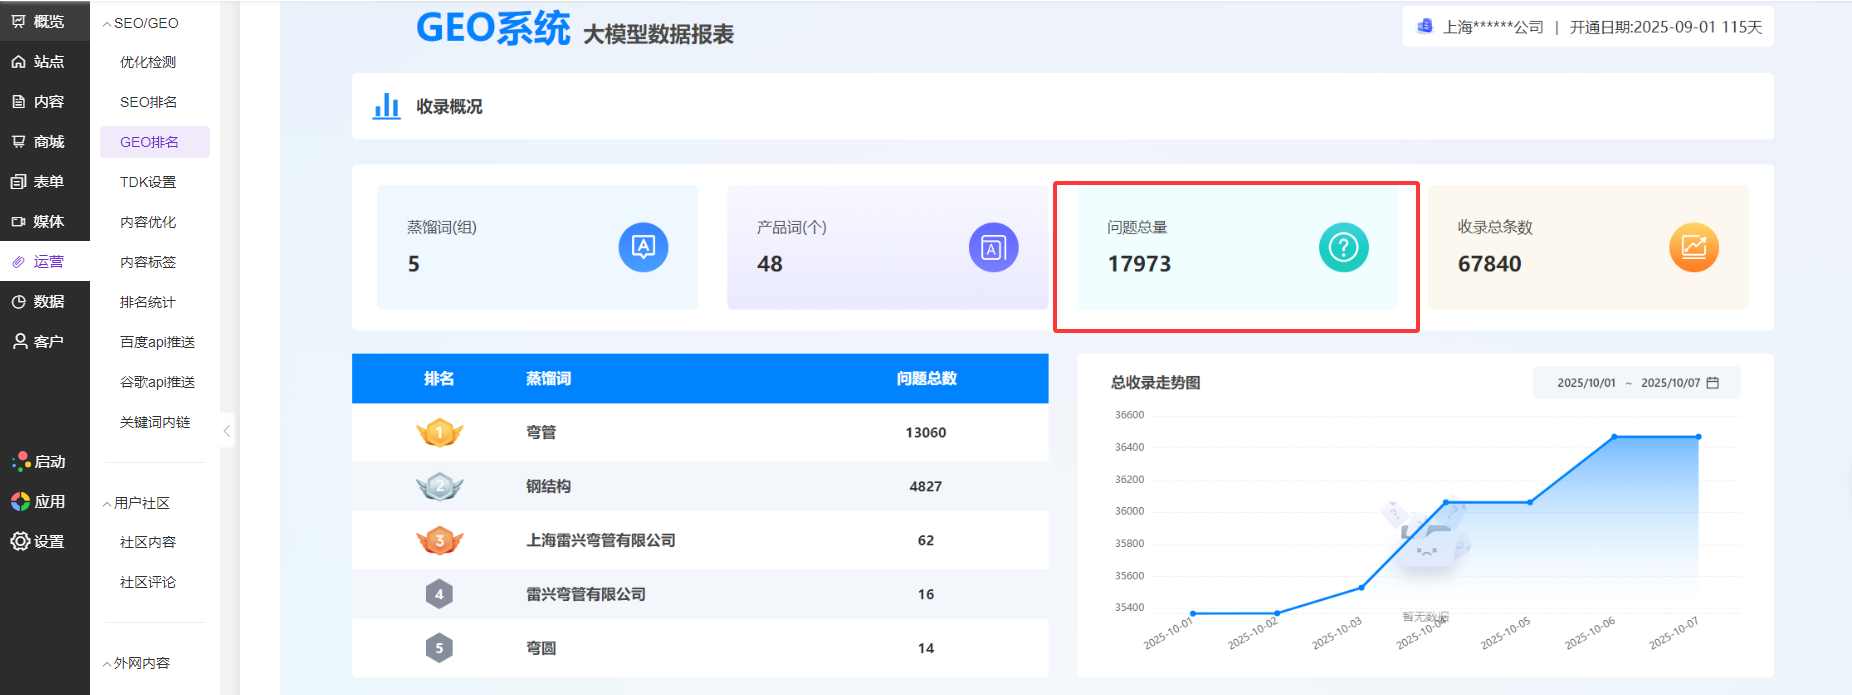Expand the 外网内容 menu group
The width and height of the screenshot is (1852, 695).
136,663
